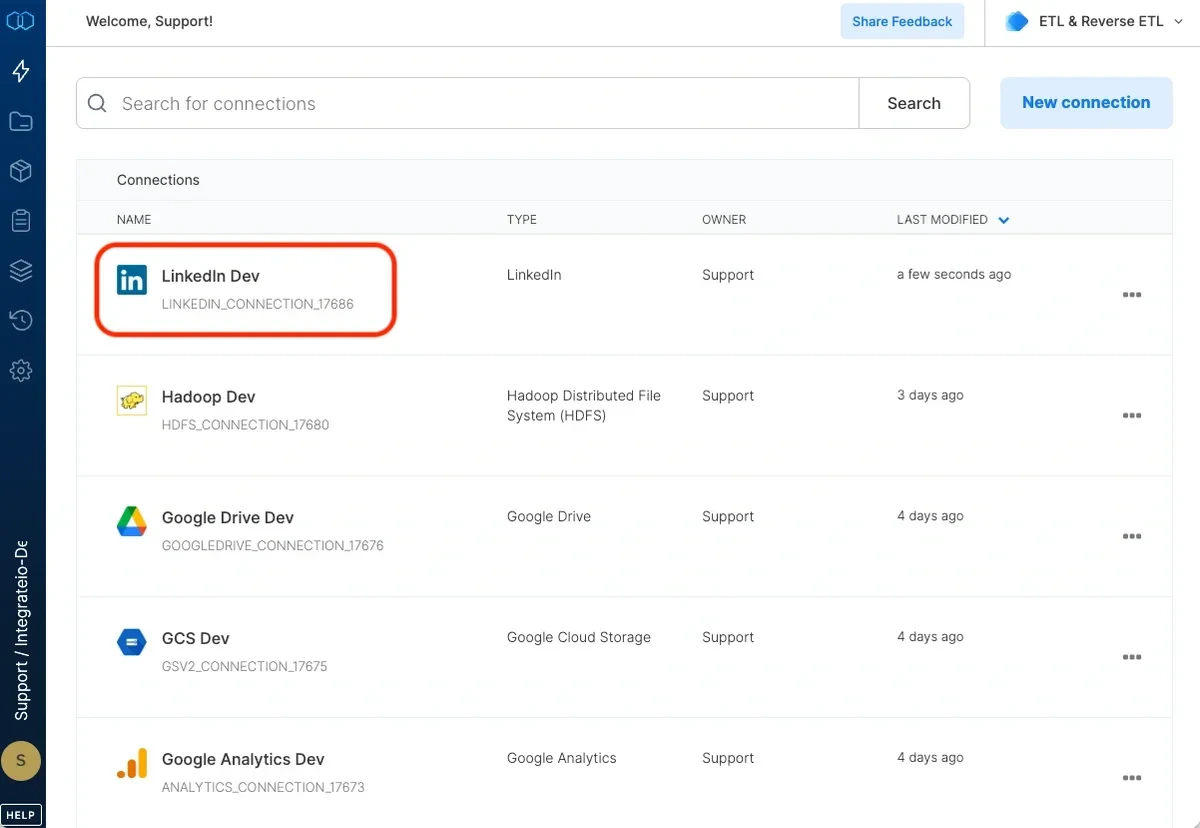The image size is (1200, 828).
Task: Click the Integrate.io logo icon
Action: tap(20, 20)
